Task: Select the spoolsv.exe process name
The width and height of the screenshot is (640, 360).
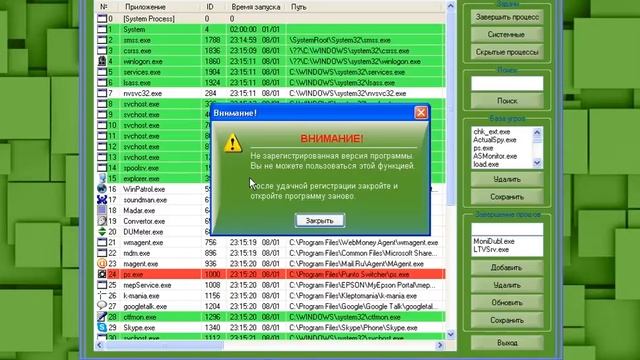Action: [141, 168]
